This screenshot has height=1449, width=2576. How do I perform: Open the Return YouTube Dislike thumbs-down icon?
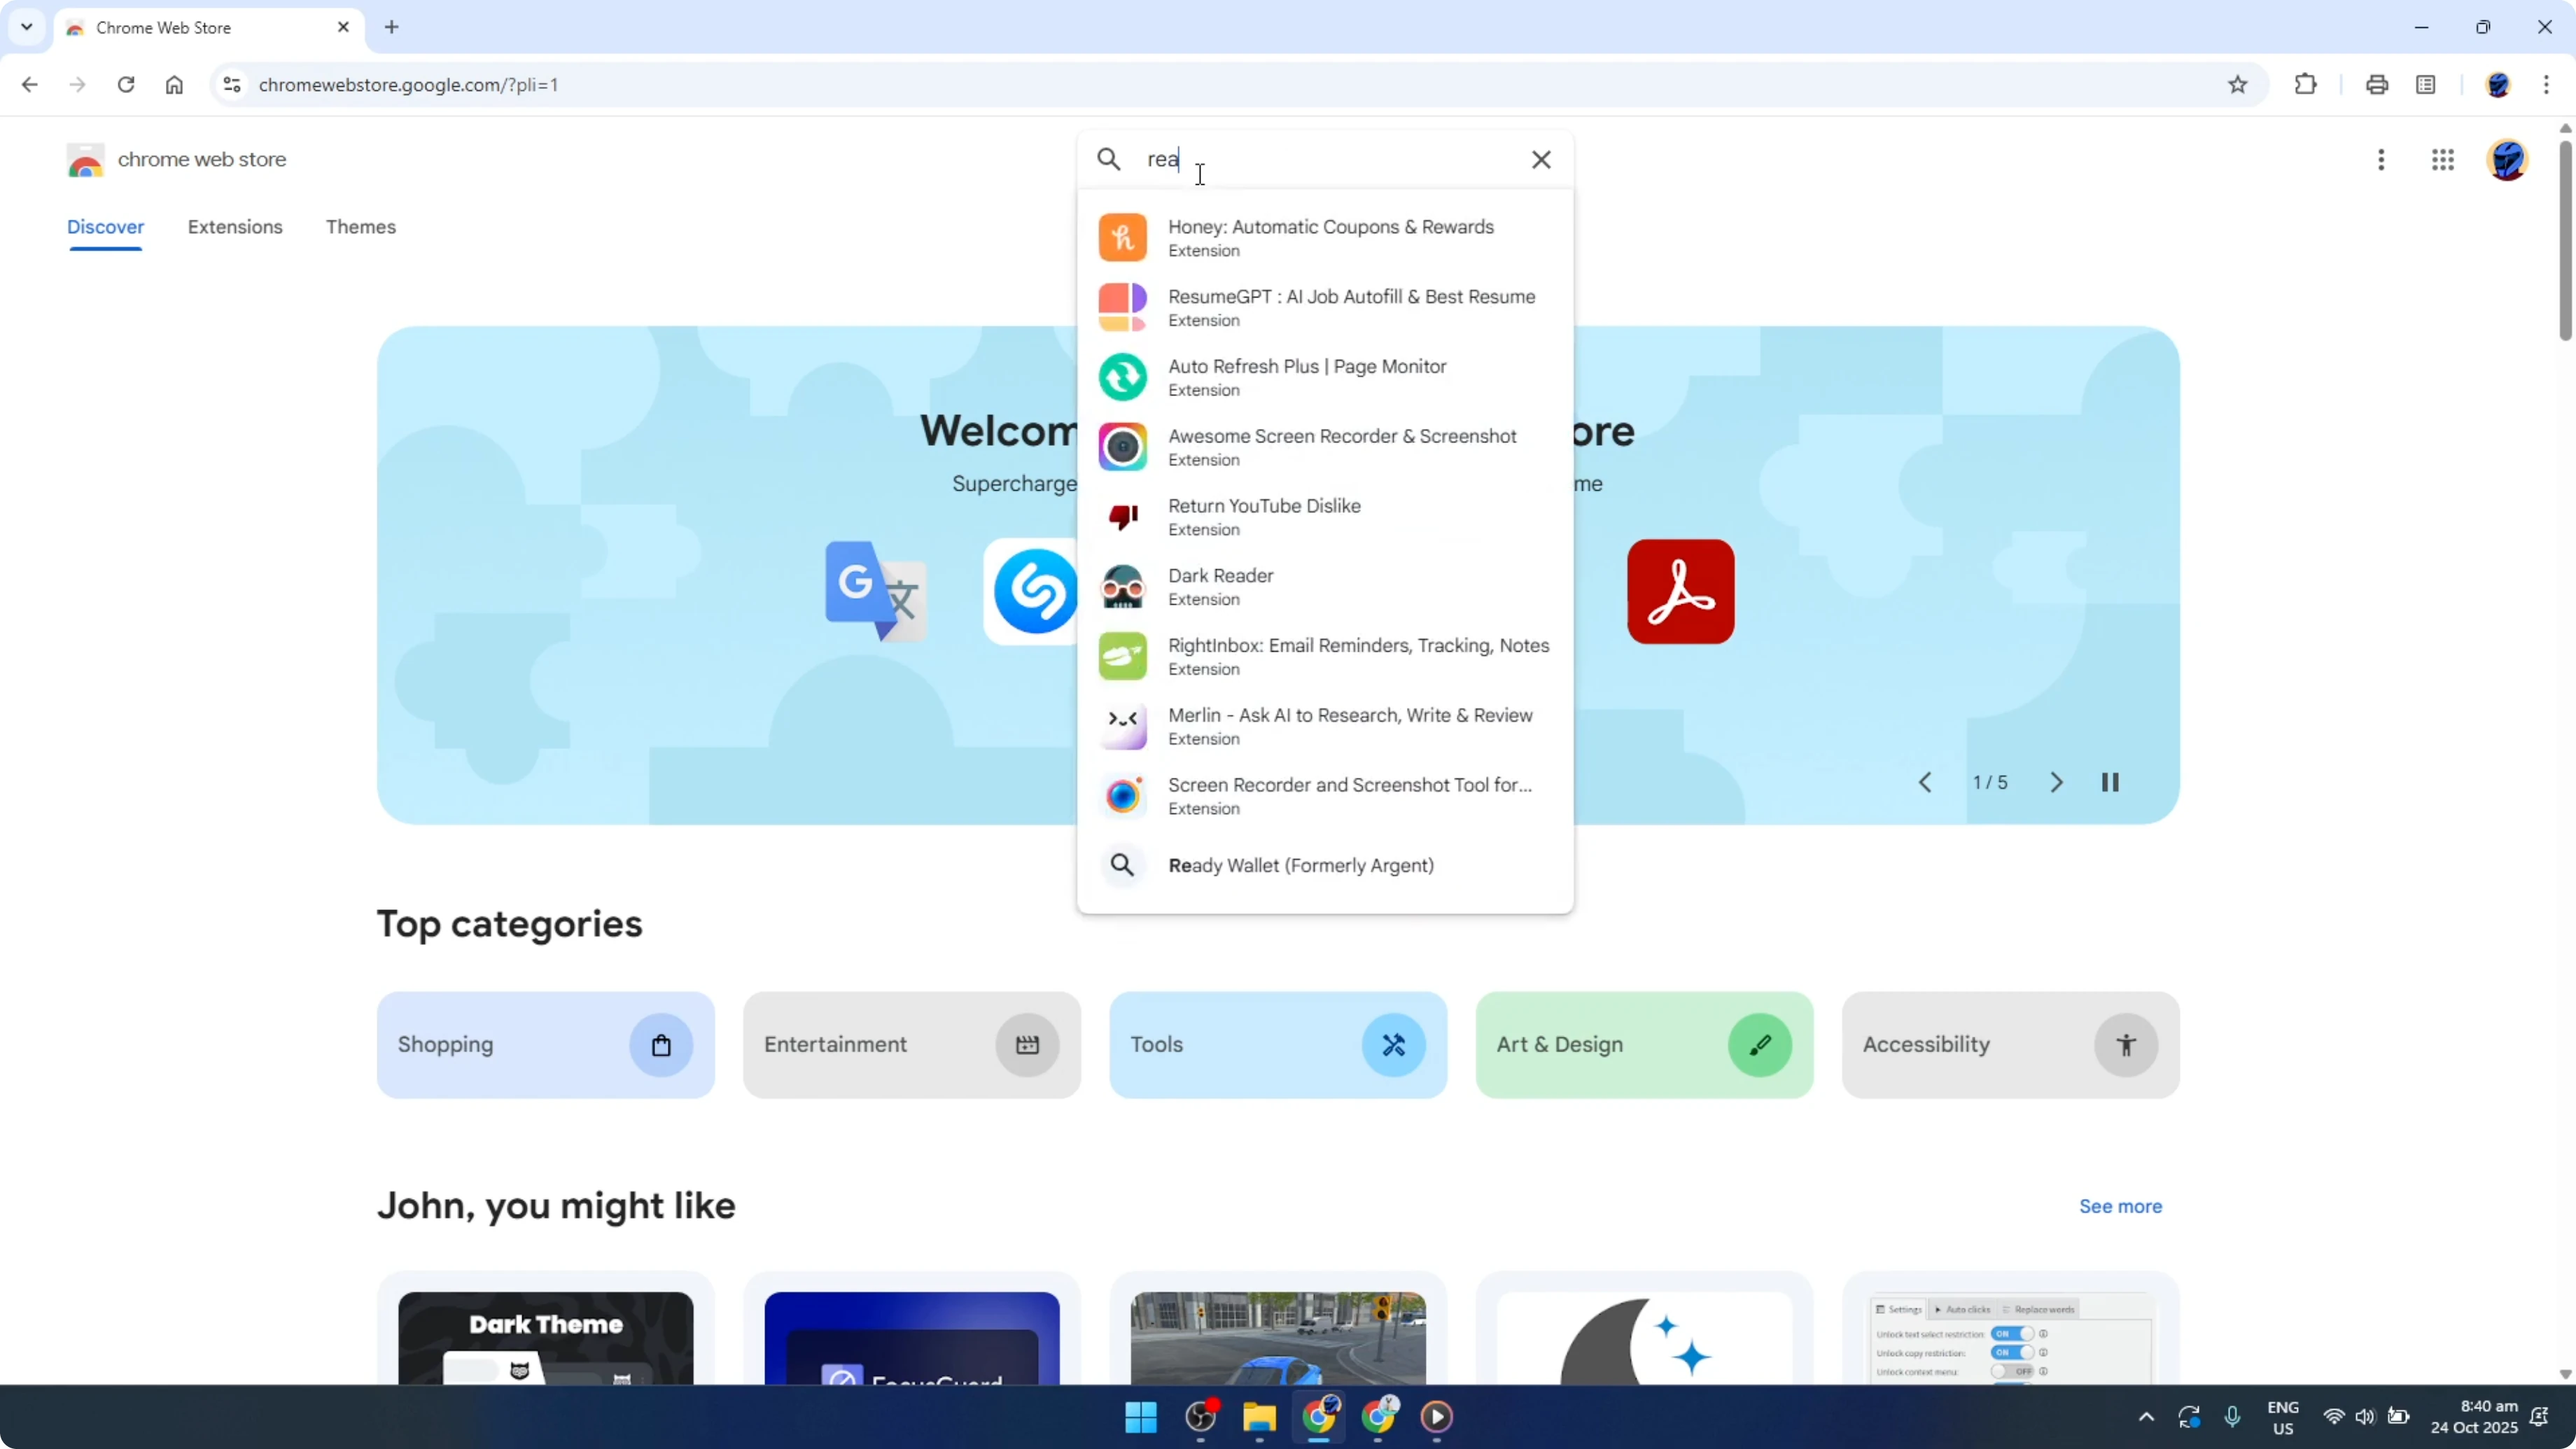point(1122,516)
